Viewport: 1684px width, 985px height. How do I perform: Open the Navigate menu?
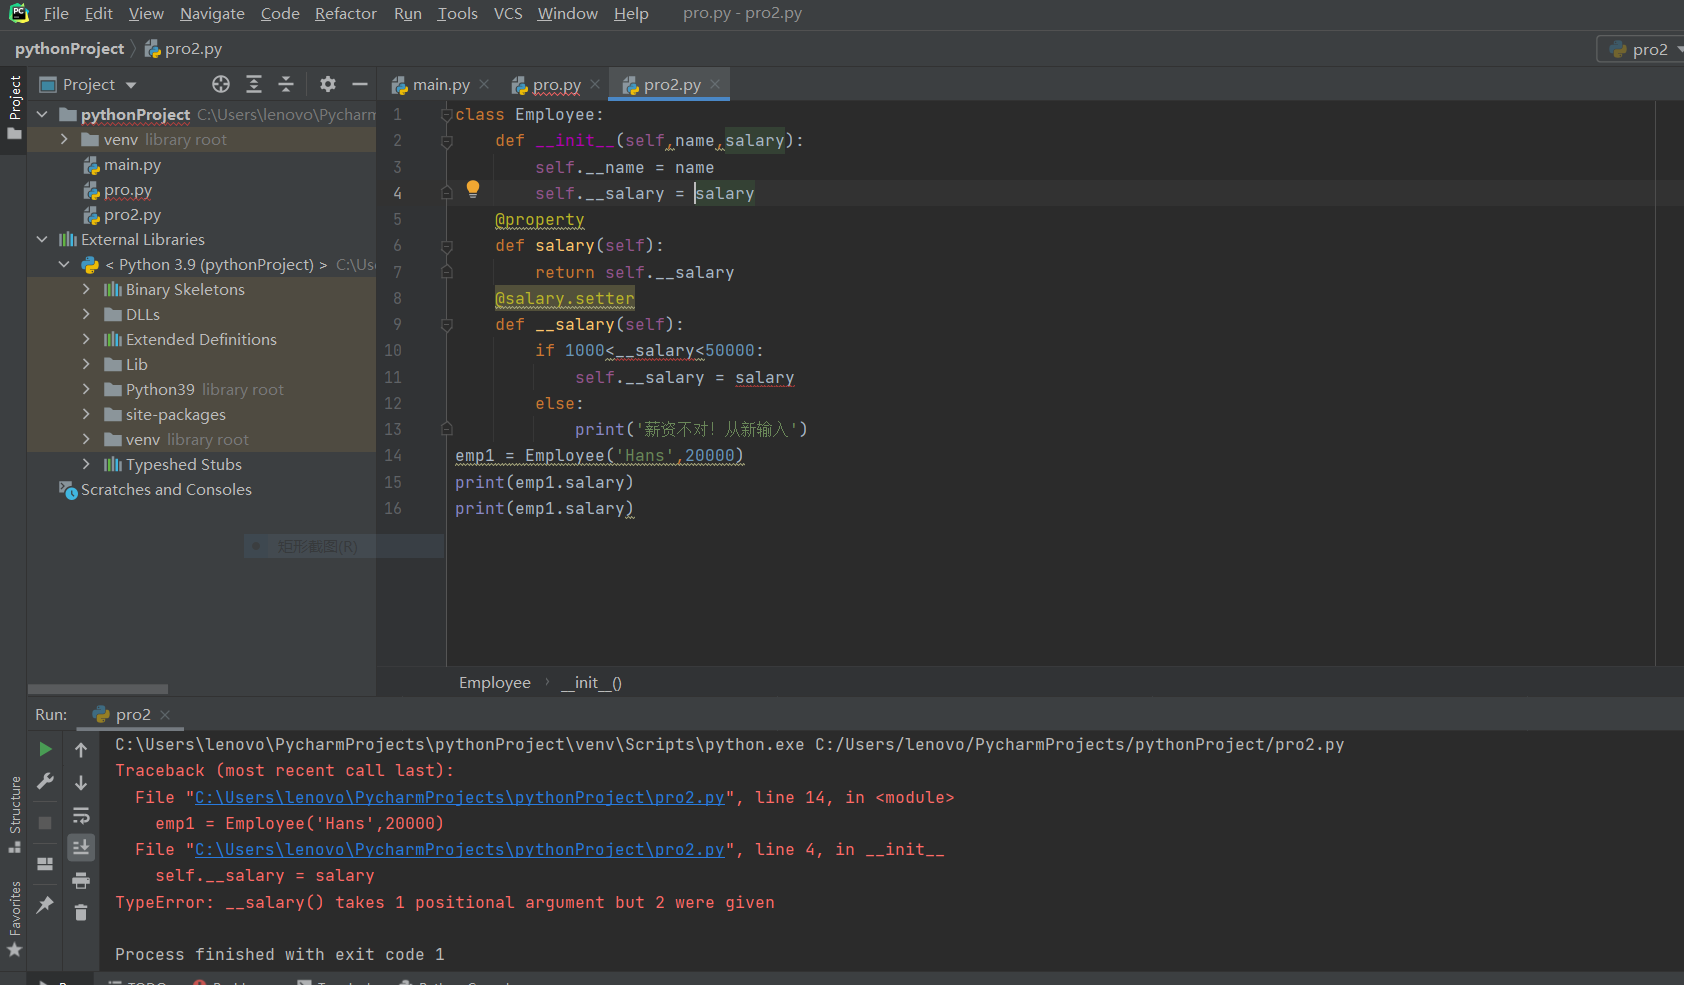pyautogui.click(x=212, y=13)
